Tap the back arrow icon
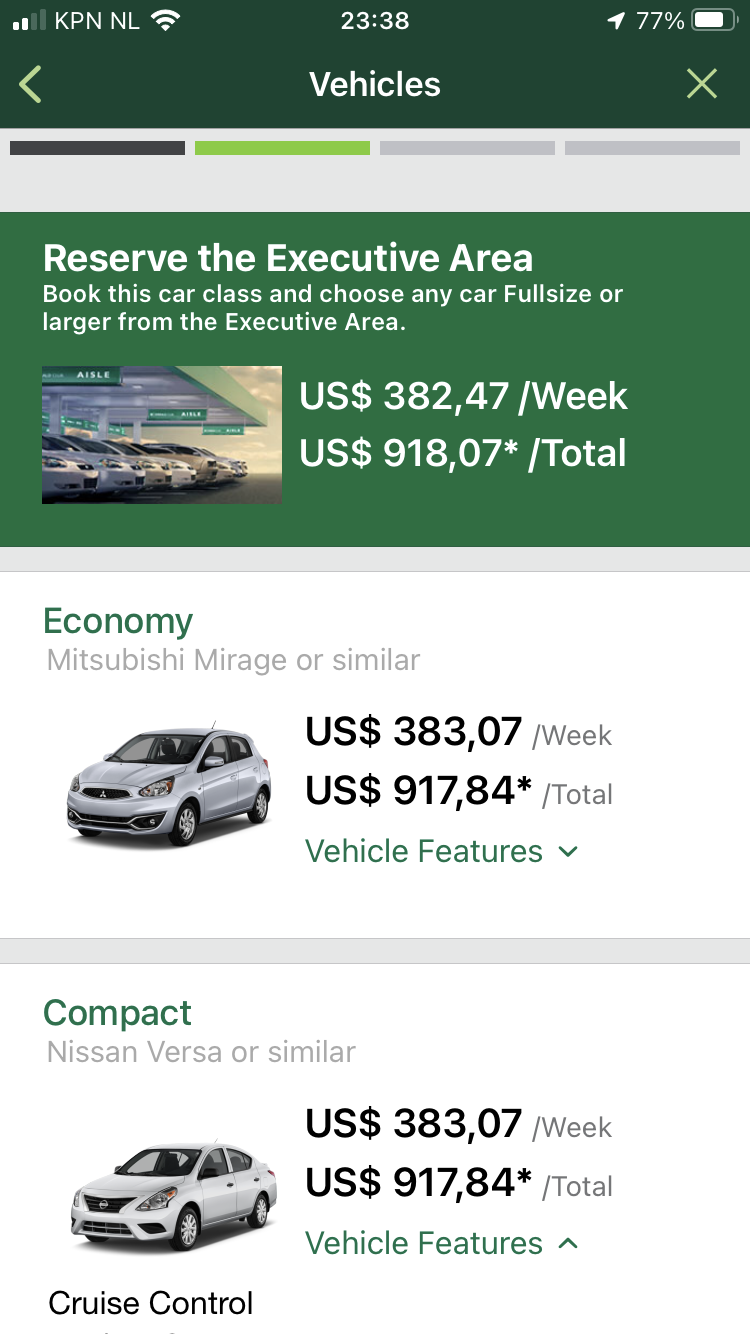 coord(31,85)
